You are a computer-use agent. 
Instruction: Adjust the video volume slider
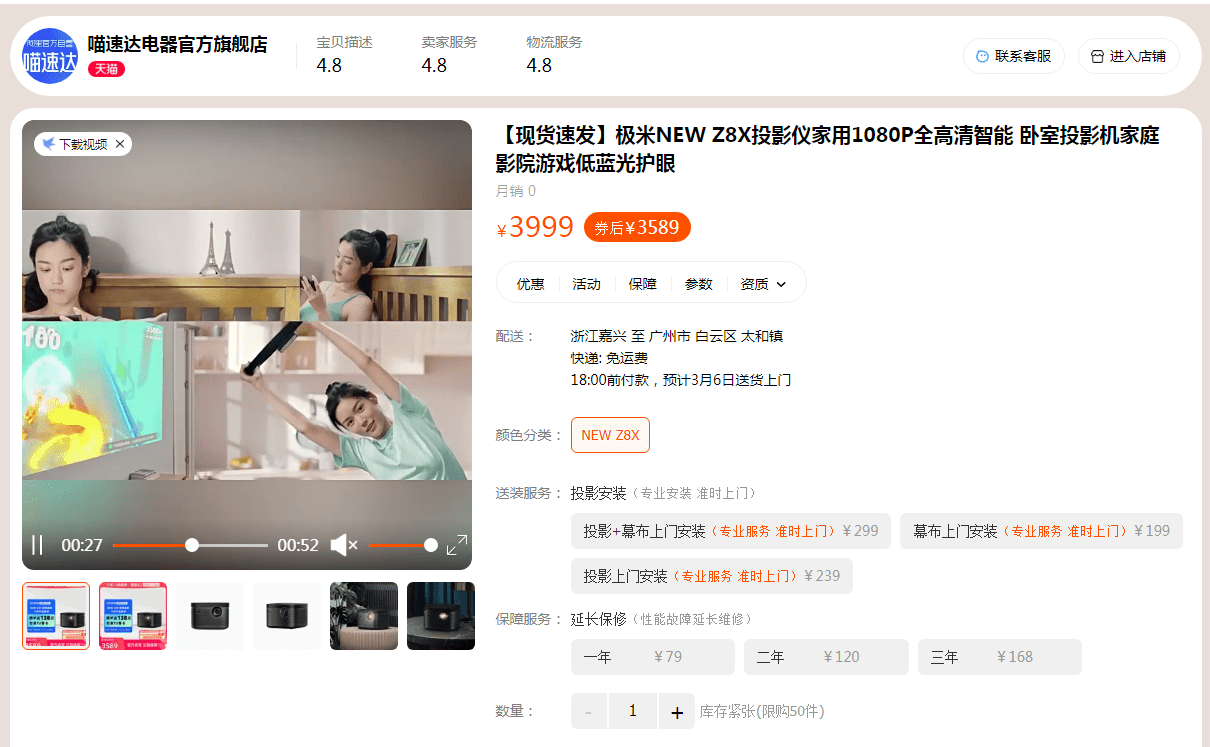[x=403, y=545]
